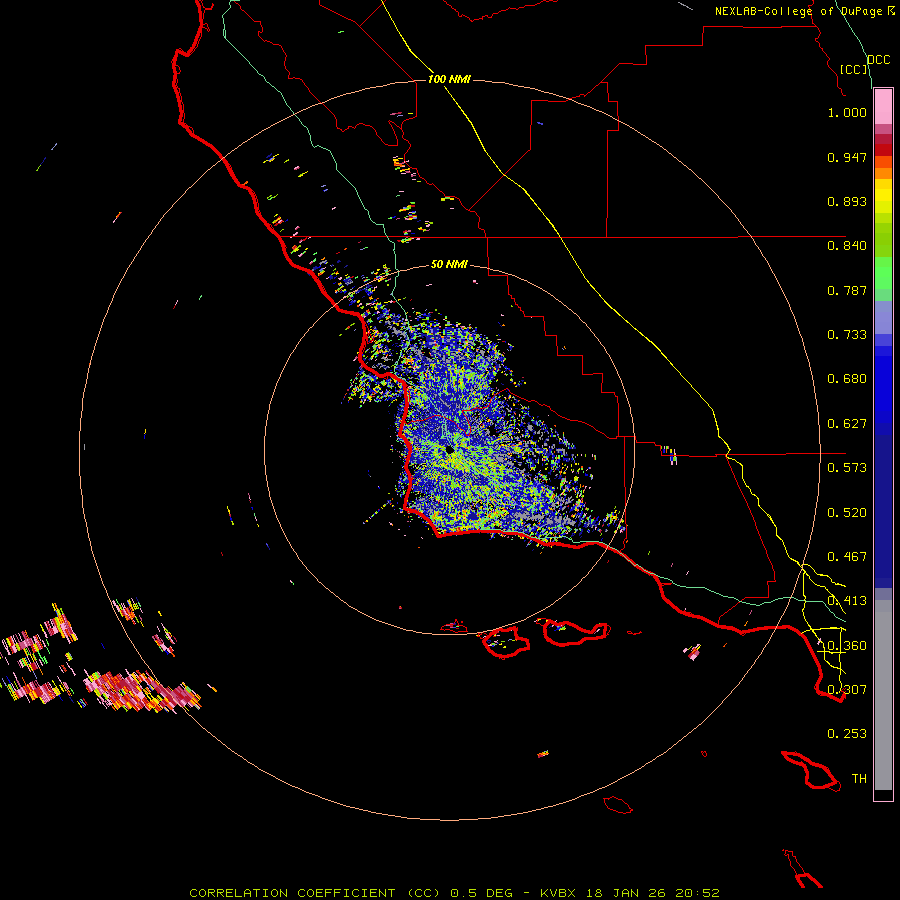Image resolution: width=900 pixels, height=900 pixels.
Task: Click the 100 NMI range ring label
Action: coord(449,79)
